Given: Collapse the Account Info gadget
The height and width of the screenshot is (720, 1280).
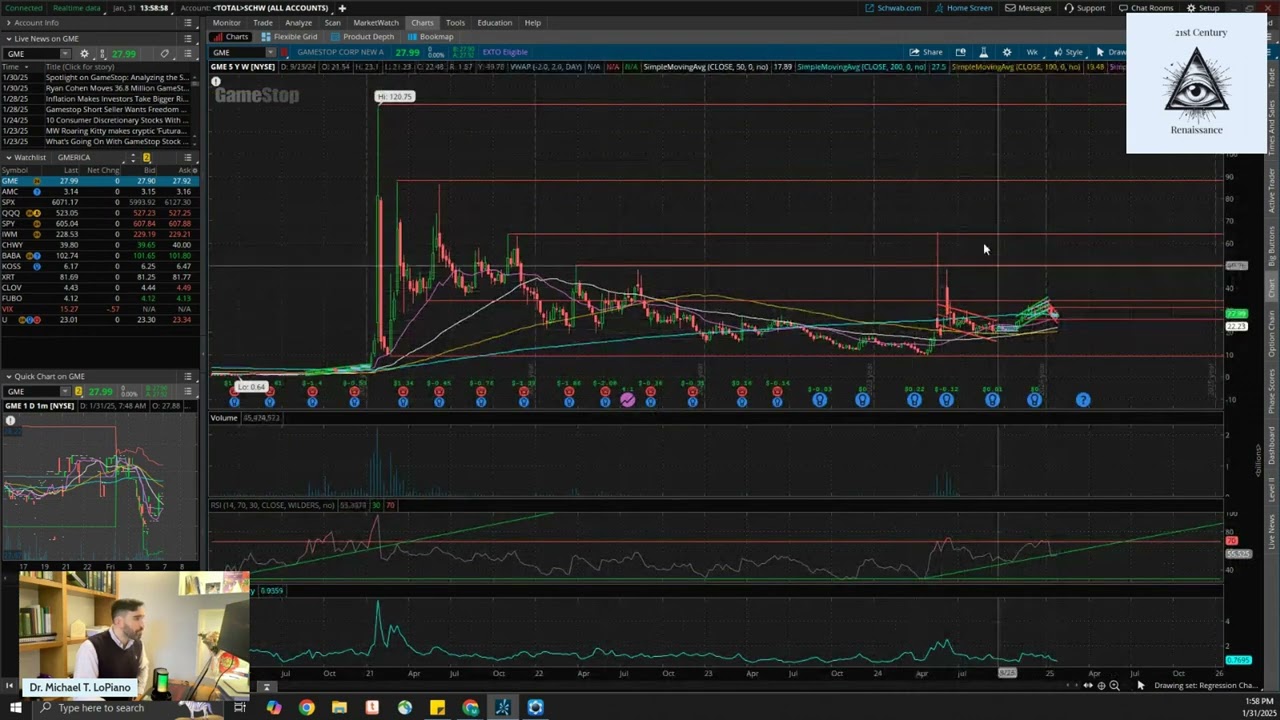Looking at the screenshot, I should [8, 22].
